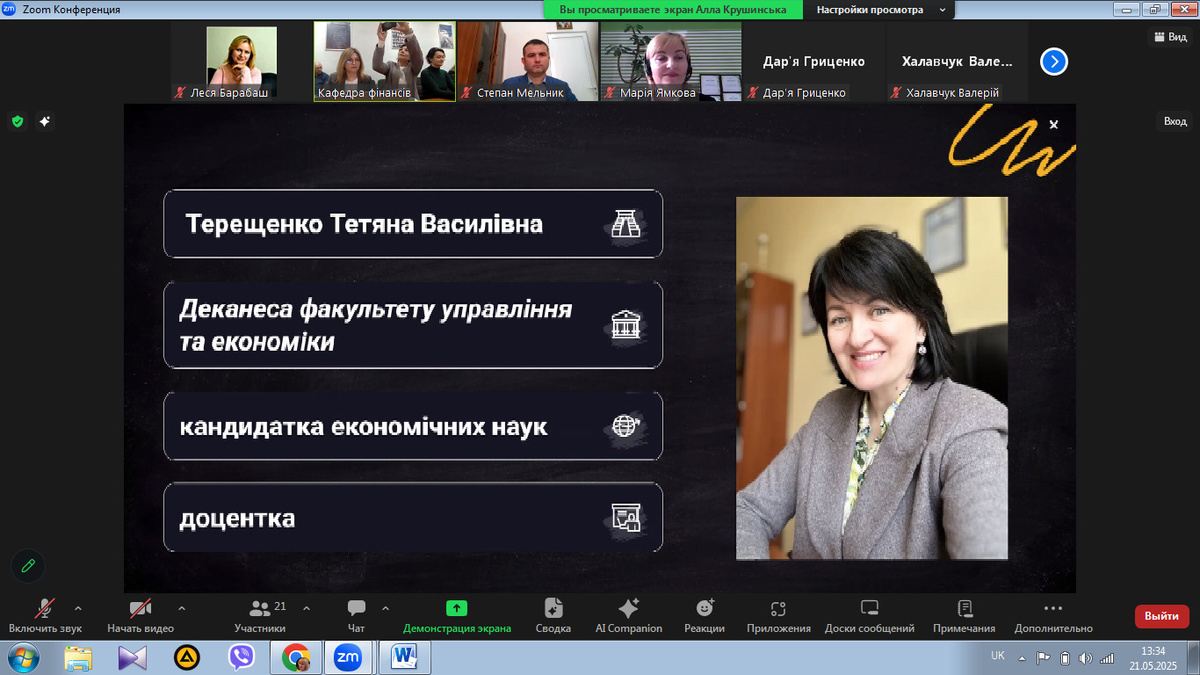Open Visual Studio from the taskbar

pos(132,657)
